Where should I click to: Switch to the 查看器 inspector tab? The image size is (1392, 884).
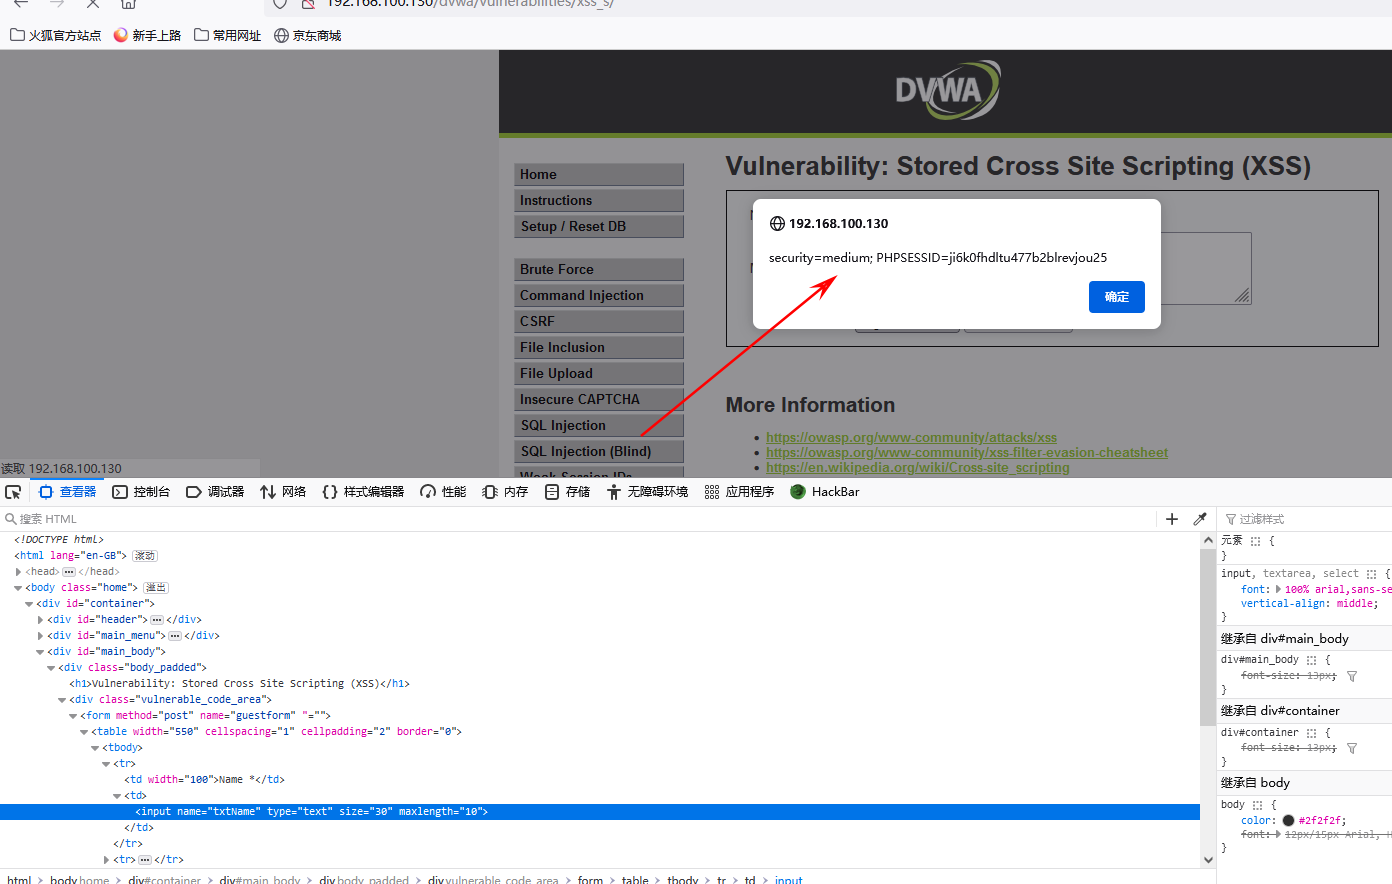tap(68, 492)
